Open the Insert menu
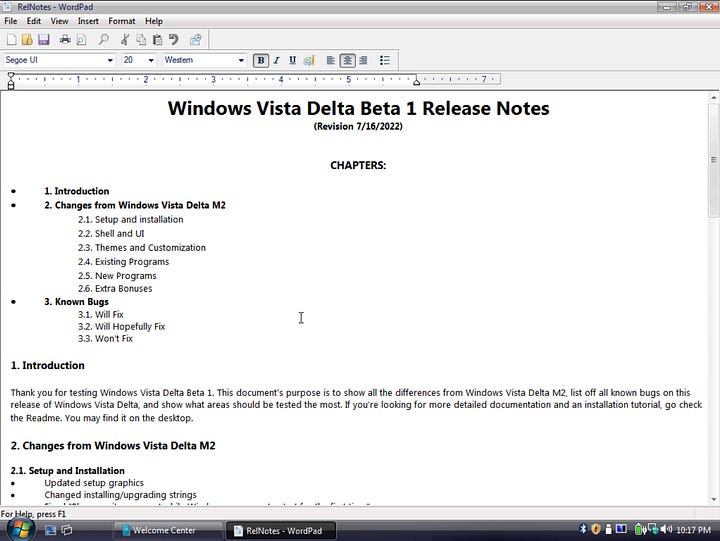Screen dimensions: 720x541 tap(88, 21)
